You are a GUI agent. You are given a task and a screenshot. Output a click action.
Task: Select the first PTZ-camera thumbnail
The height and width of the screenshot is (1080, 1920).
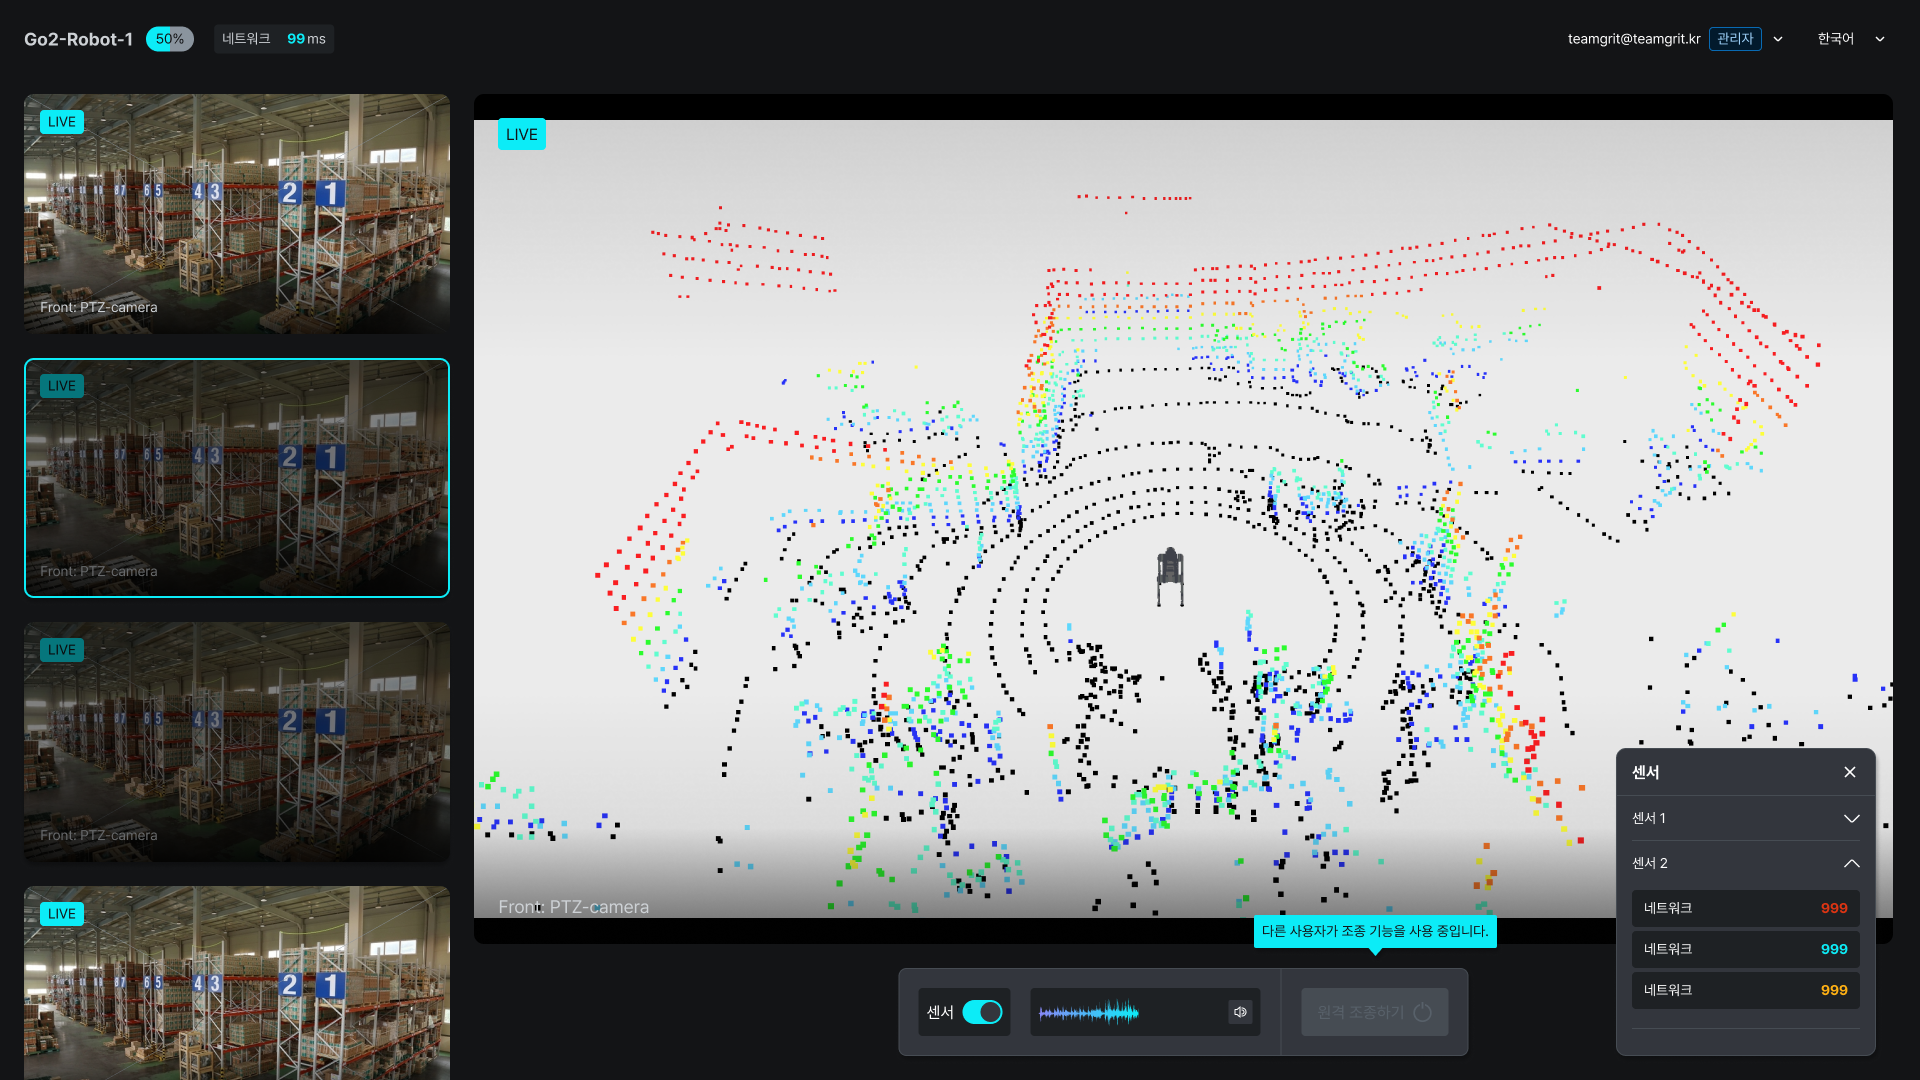(x=237, y=214)
